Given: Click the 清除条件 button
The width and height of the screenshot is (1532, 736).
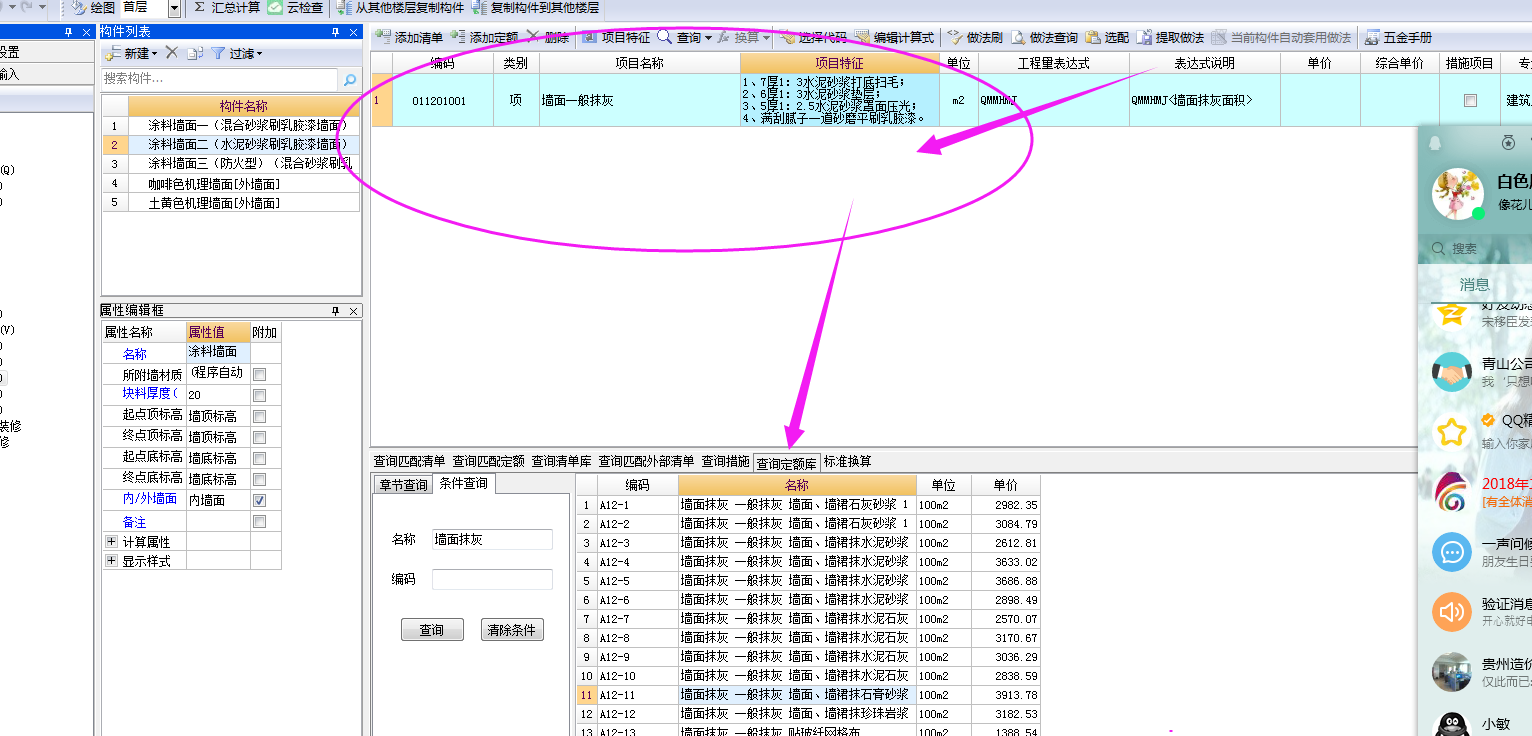Looking at the screenshot, I should (512, 630).
